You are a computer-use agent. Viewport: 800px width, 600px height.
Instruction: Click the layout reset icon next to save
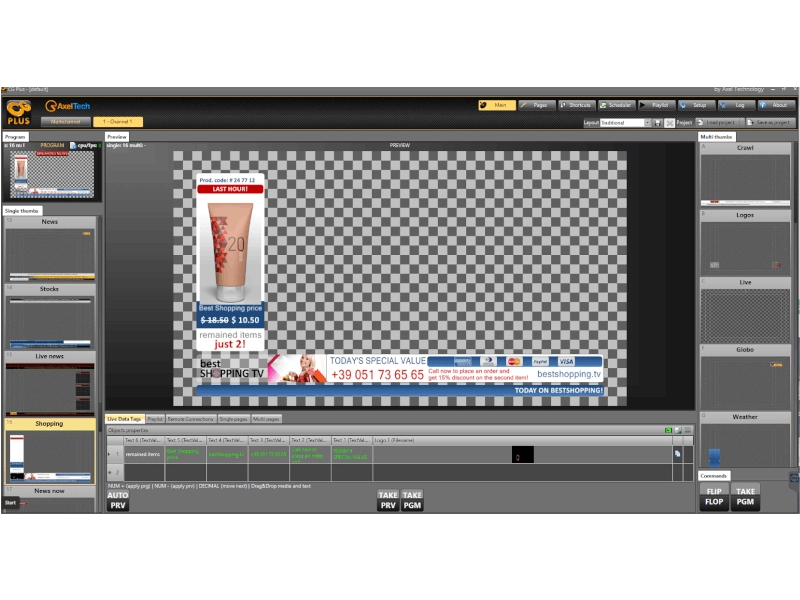[x=669, y=123]
